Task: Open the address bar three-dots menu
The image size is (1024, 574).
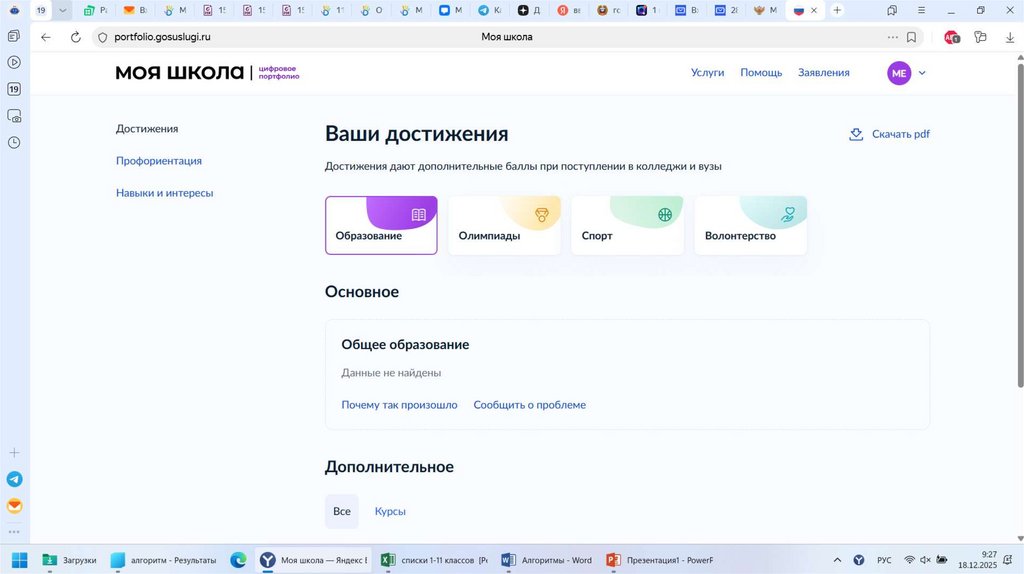Action: pyautogui.click(x=892, y=37)
